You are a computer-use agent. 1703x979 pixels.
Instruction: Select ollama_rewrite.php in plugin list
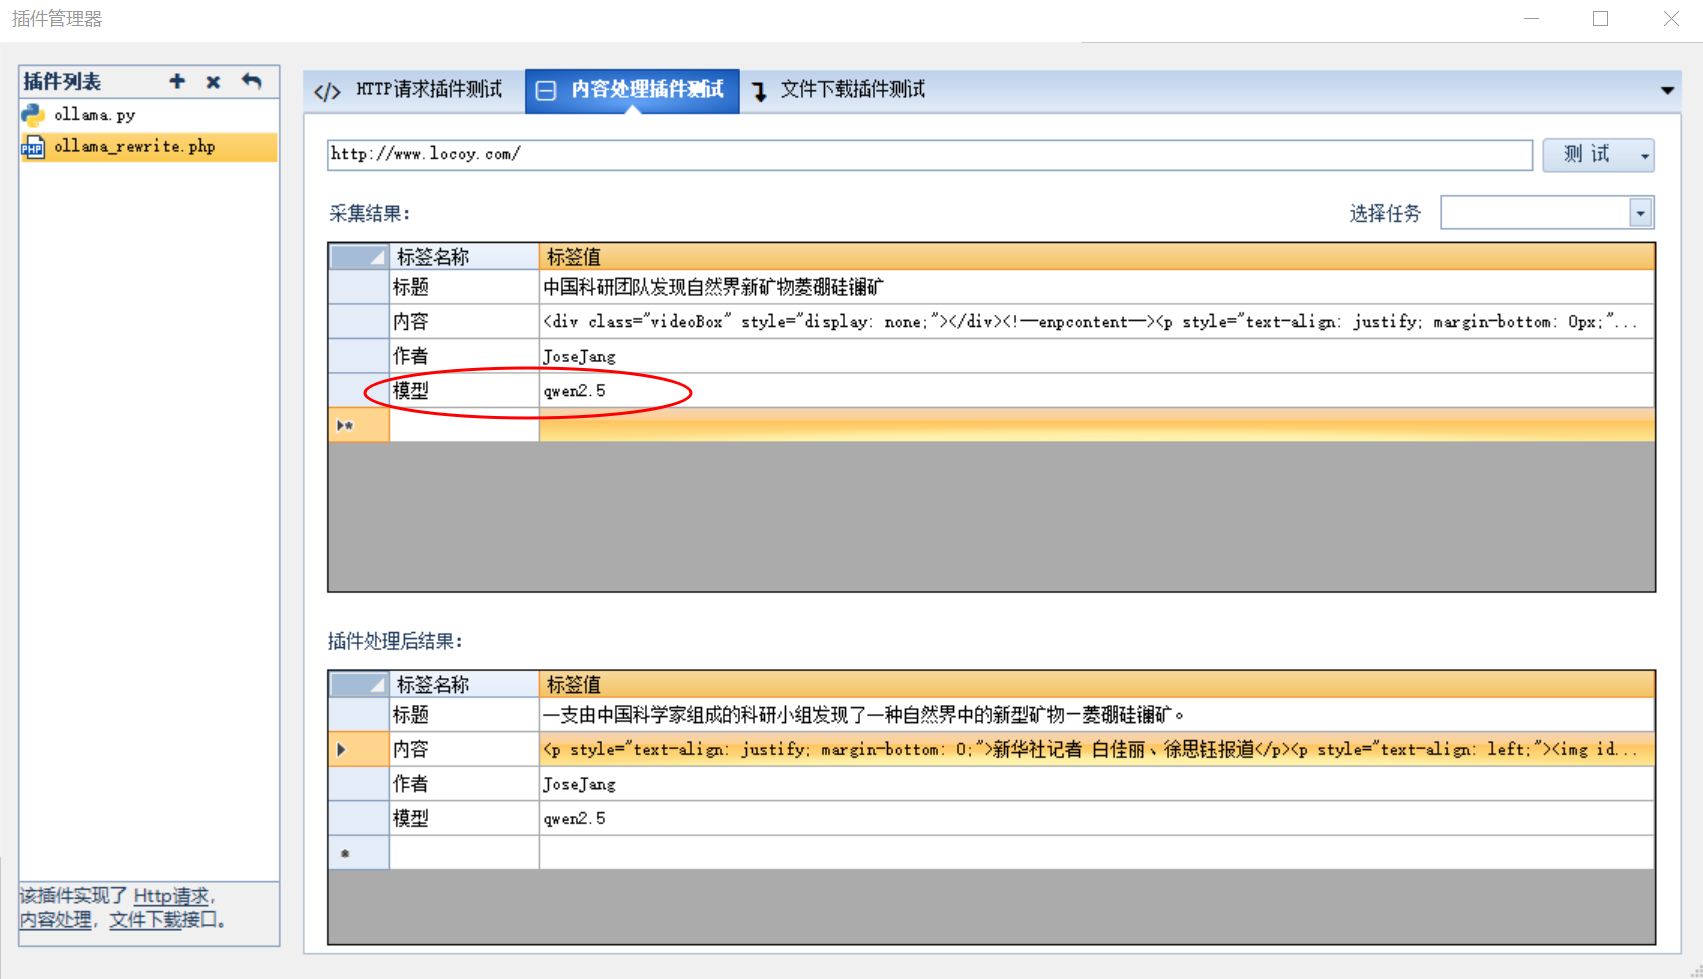tap(134, 147)
